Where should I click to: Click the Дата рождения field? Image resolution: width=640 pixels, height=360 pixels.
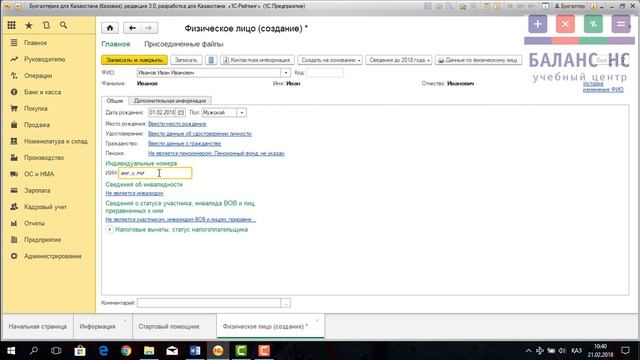coord(162,112)
